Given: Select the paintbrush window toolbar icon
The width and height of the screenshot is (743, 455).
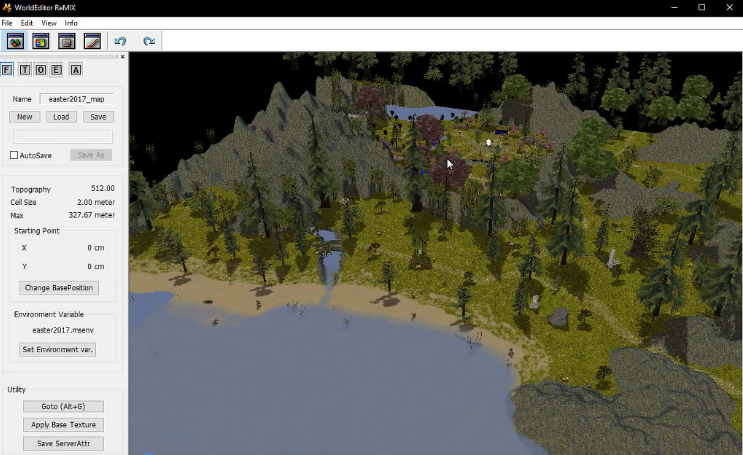Looking at the screenshot, I should pos(92,41).
